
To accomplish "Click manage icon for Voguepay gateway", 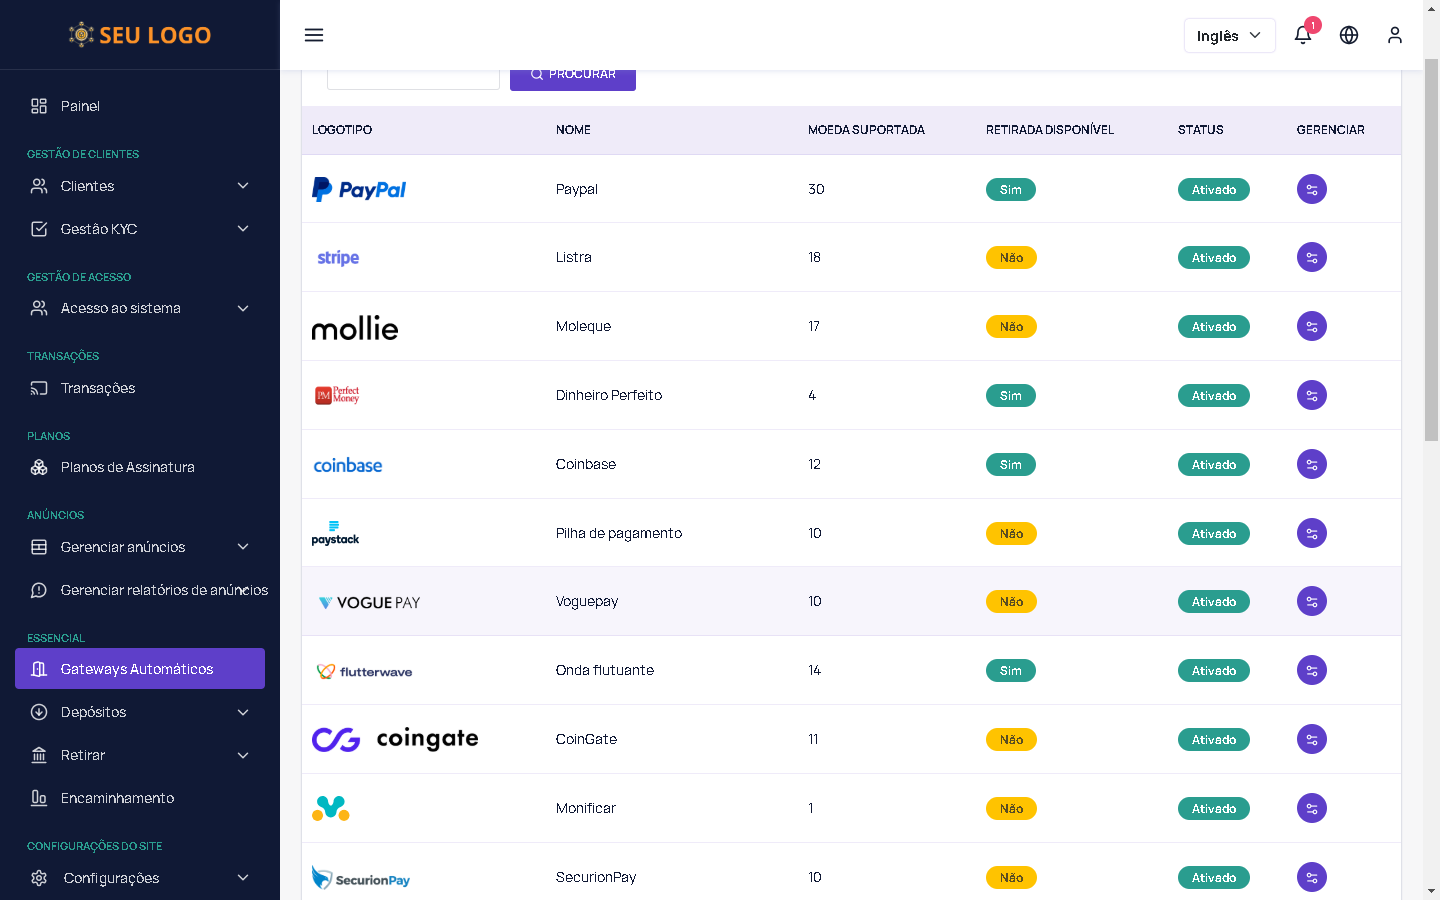I will tap(1311, 601).
